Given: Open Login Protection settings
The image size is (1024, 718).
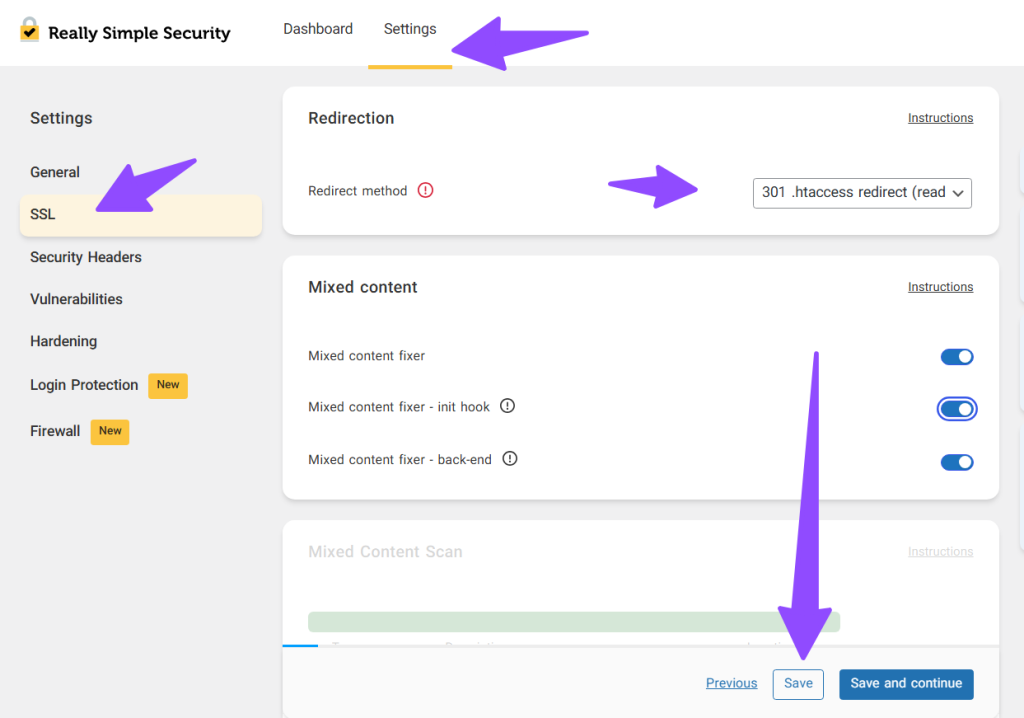Looking at the screenshot, I should tap(84, 385).
